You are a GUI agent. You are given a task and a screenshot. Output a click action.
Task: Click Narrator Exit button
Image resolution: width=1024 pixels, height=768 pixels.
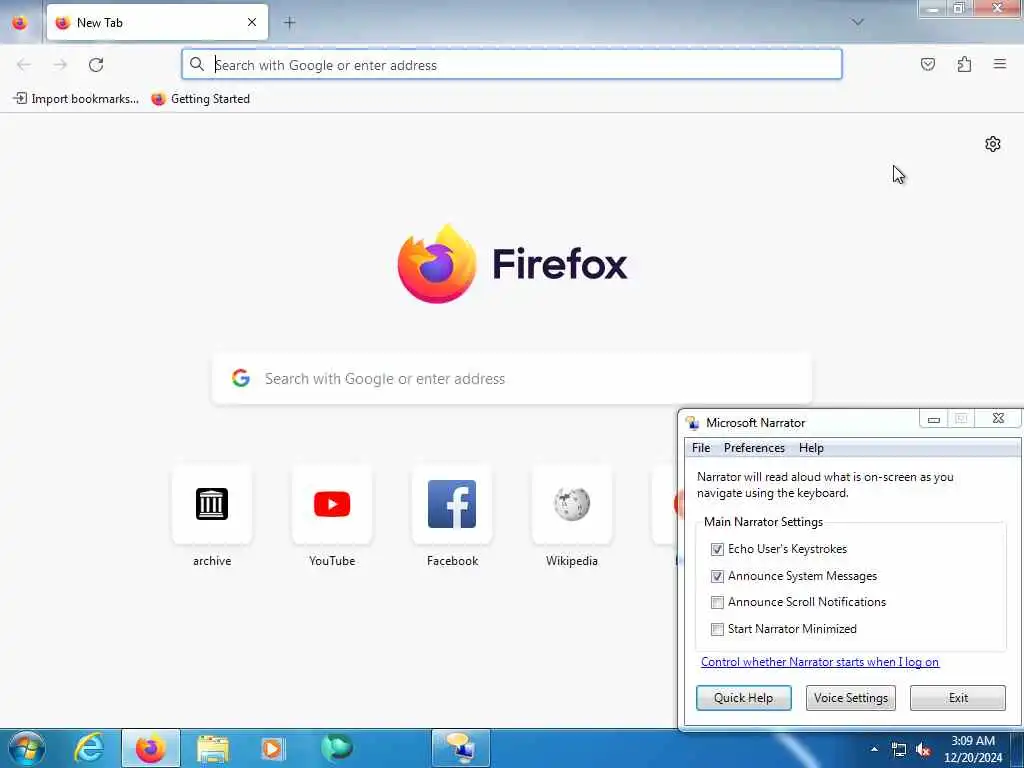point(958,697)
